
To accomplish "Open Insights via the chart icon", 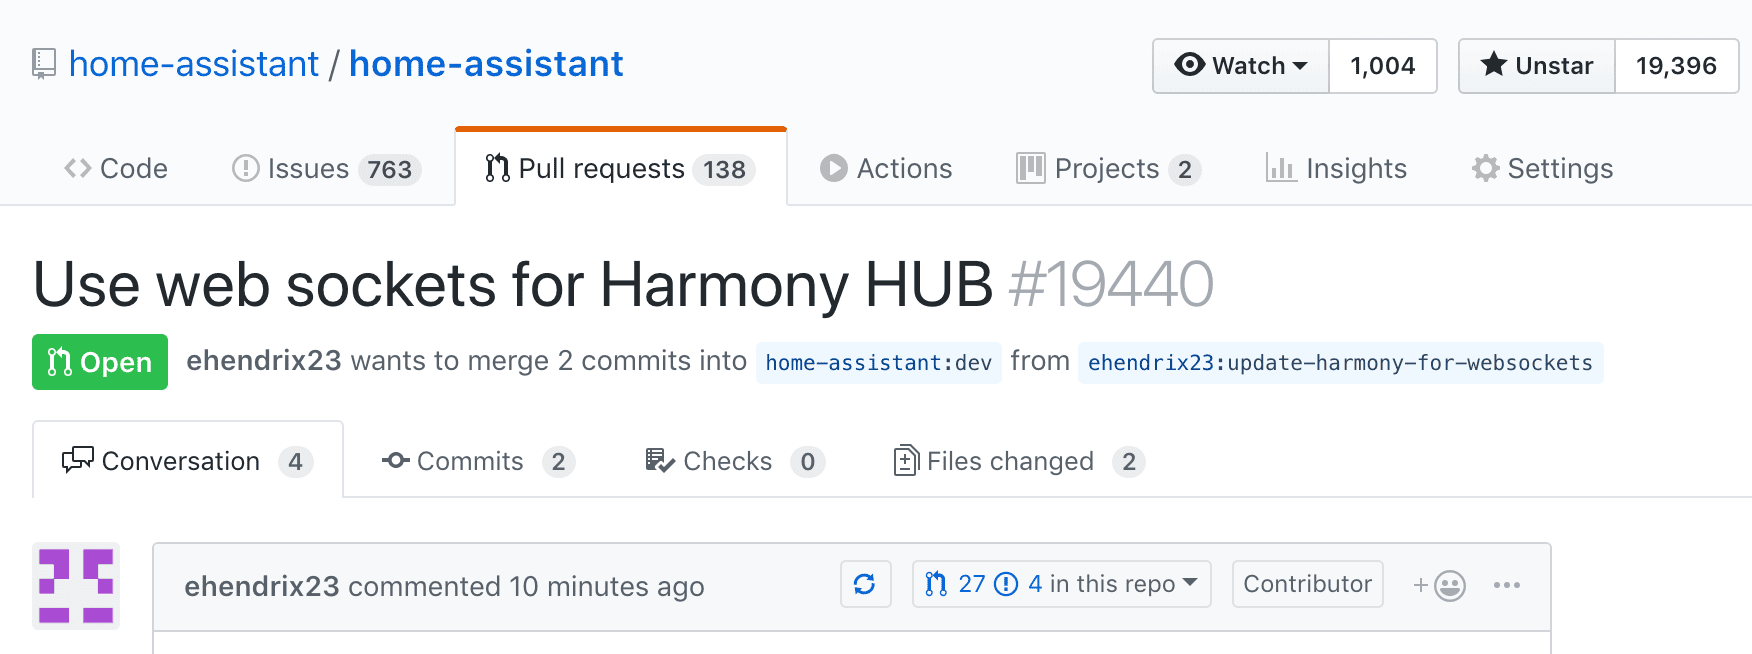I will tap(1282, 168).
